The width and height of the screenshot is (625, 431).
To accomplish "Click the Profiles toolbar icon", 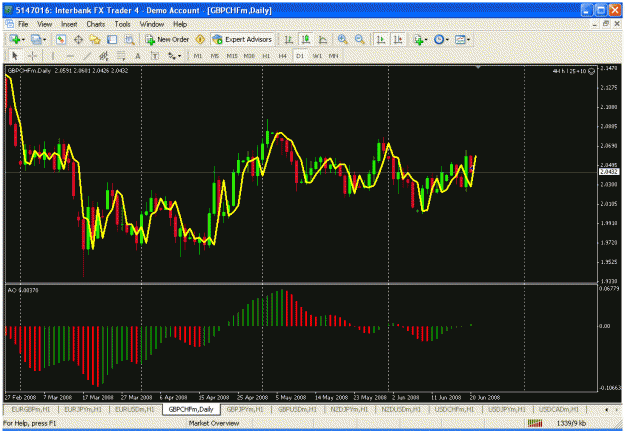I will [36, 39].
